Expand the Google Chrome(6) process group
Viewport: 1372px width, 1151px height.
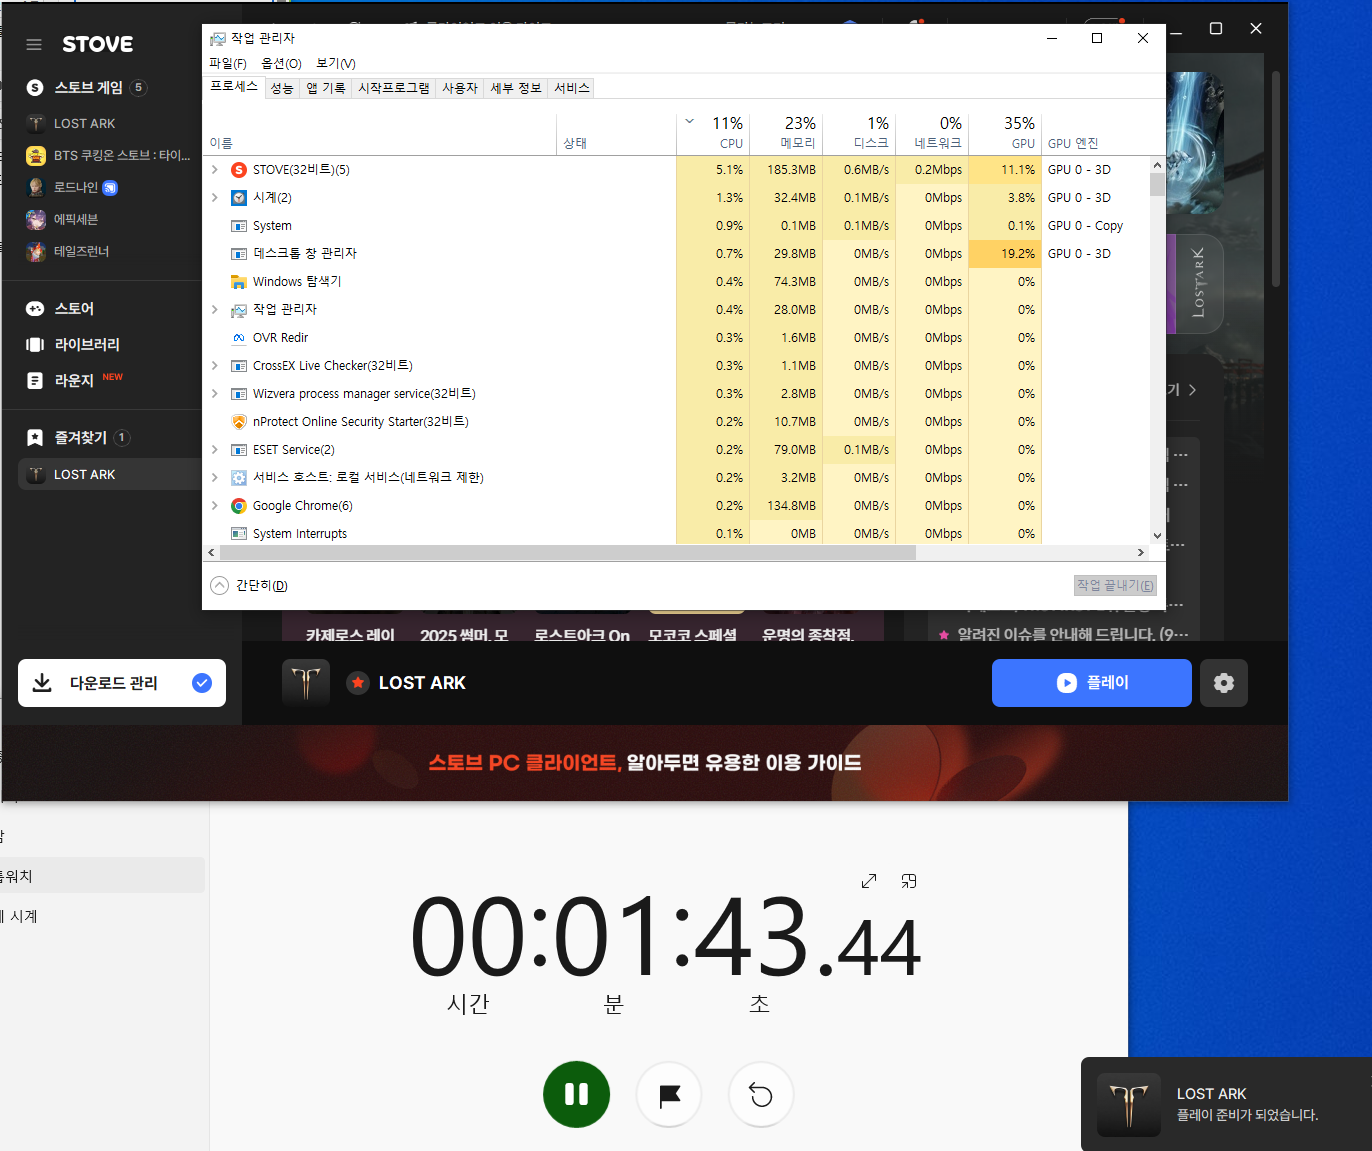point(215,506)
